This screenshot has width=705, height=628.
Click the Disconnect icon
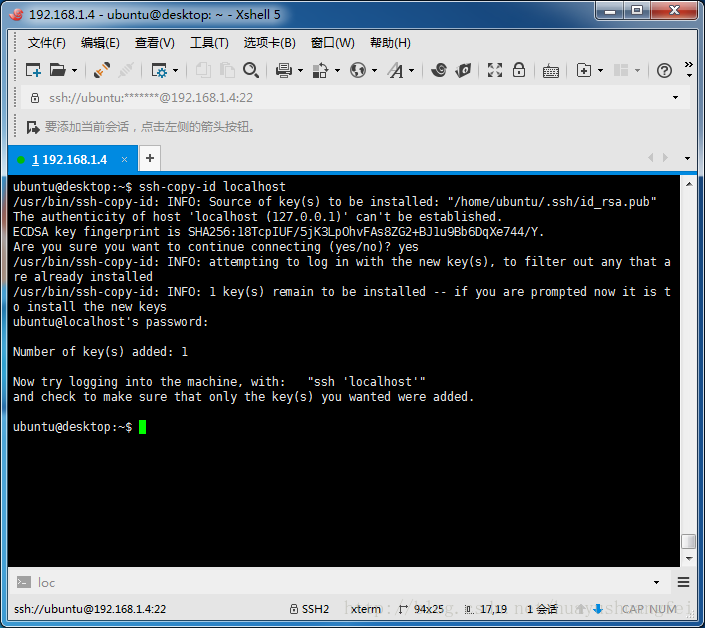click(x=126, y=70)
